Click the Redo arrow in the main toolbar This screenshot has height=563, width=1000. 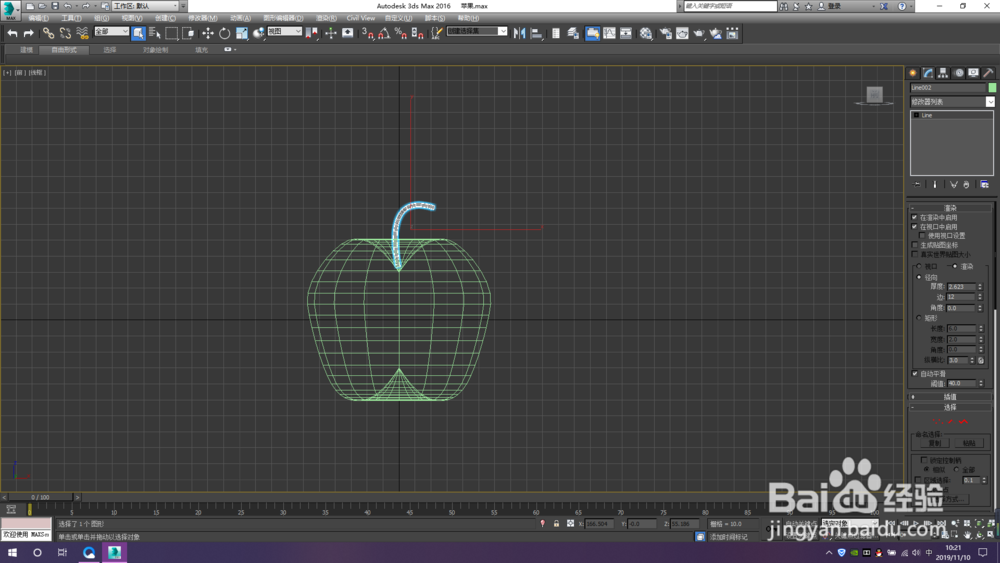pos(29,33)
